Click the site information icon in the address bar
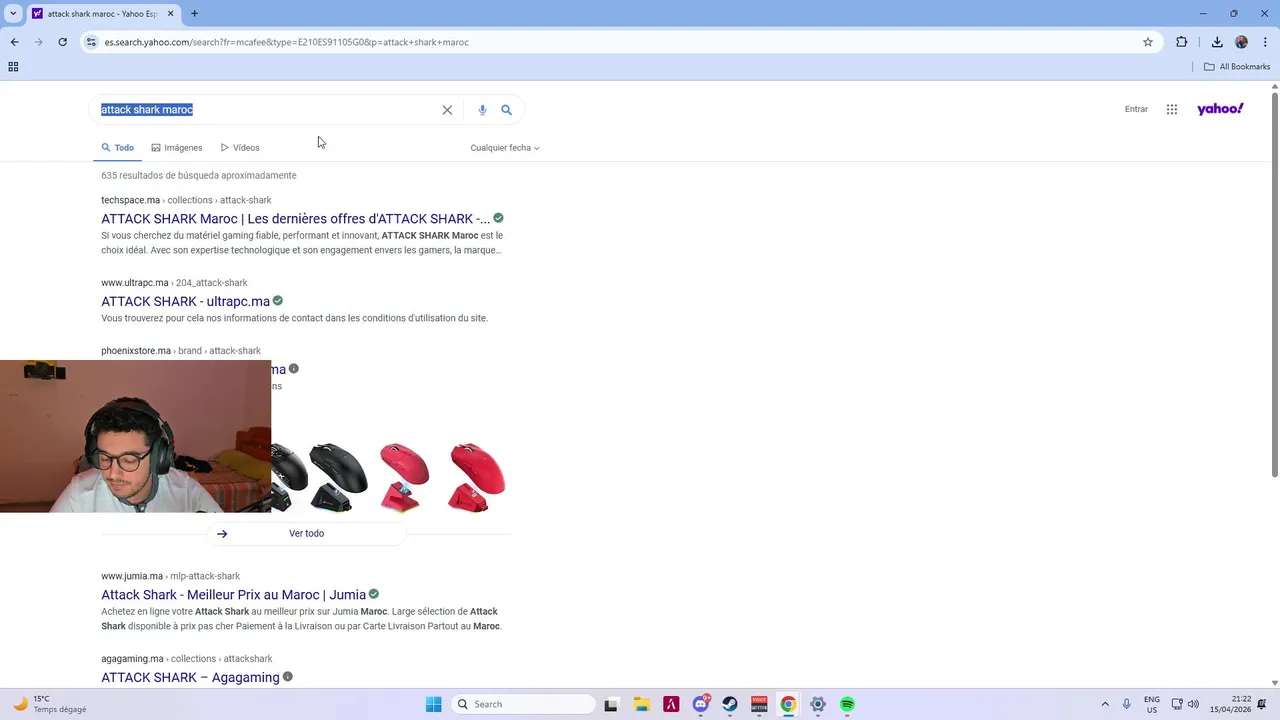Screen dimensions: 1280x720 [x=91, y=42]
